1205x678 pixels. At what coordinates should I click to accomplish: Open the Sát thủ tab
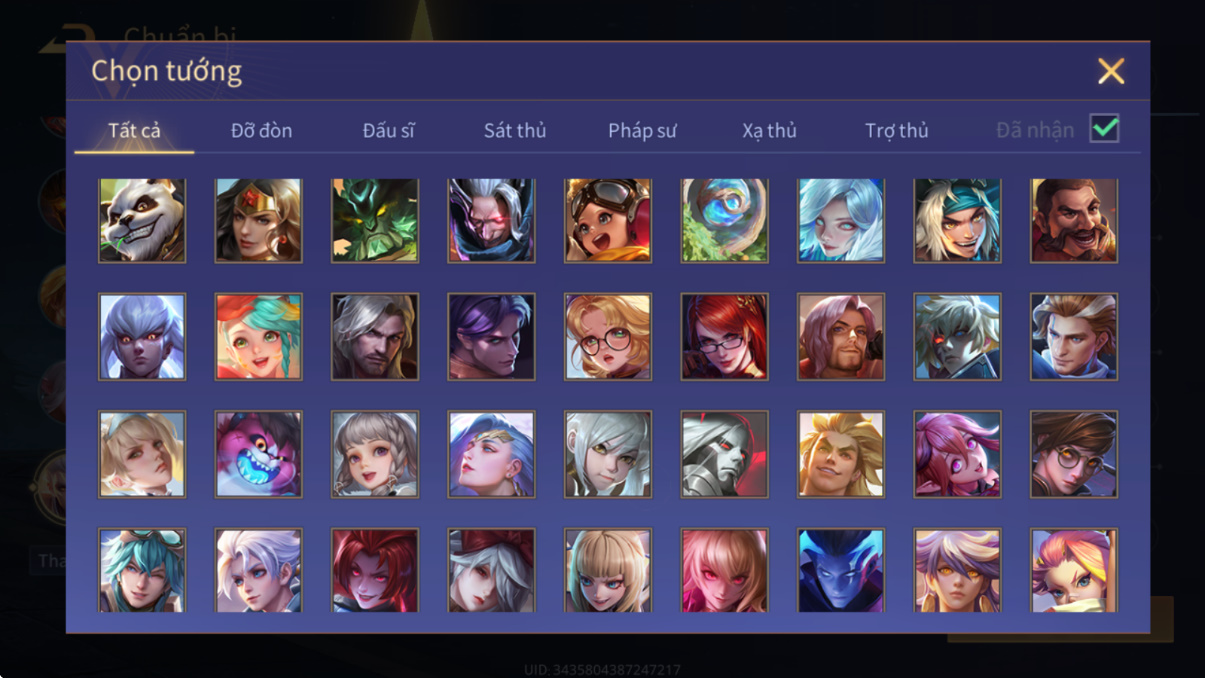coord(515,130)
